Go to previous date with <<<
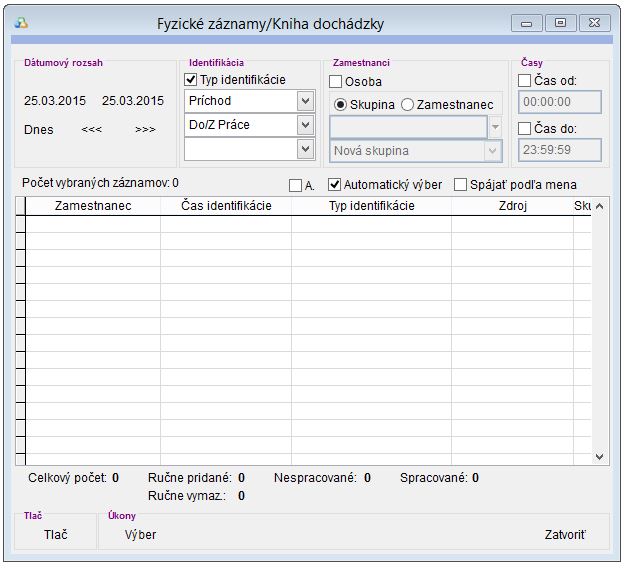Viewport: 625px width, 568px height. 91,130
